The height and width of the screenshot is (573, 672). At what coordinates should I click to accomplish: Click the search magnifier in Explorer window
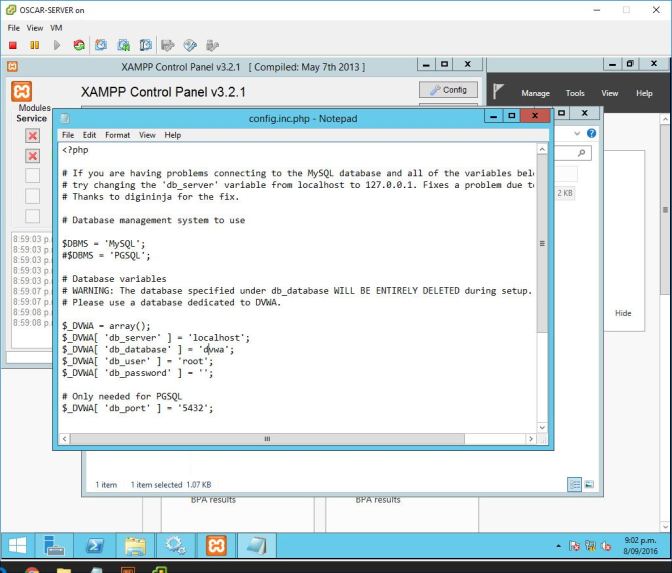coord(582,153)
